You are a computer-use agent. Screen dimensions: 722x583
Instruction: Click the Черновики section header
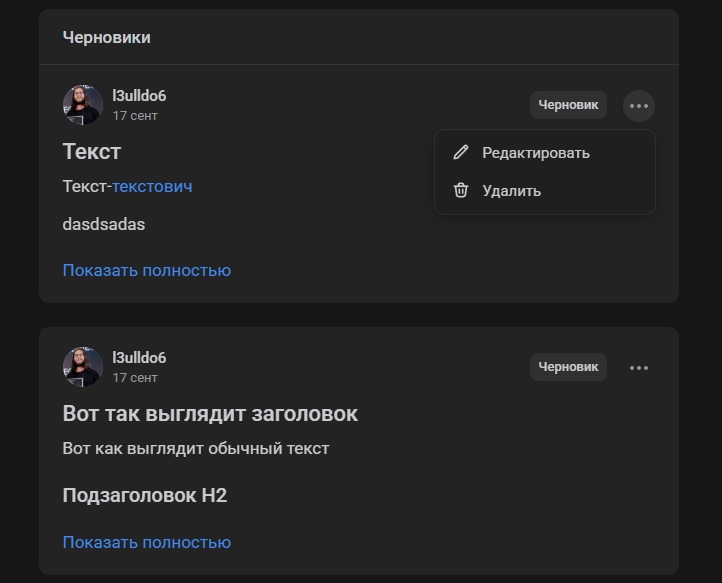pyautogui.click(x=107, y=38)
